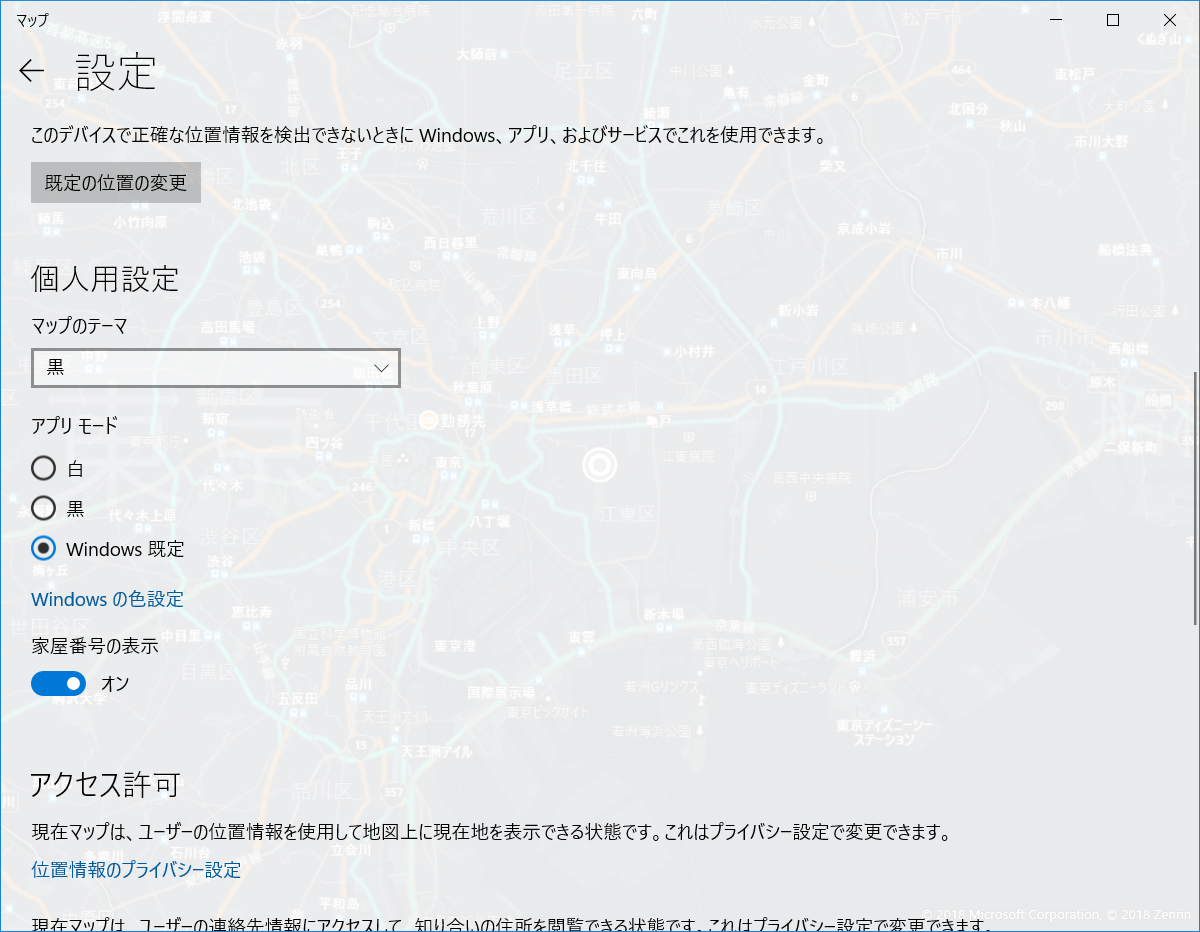
Task: Click the 勤務先 workplace marker on the map
Action: [x=429, y=420]
